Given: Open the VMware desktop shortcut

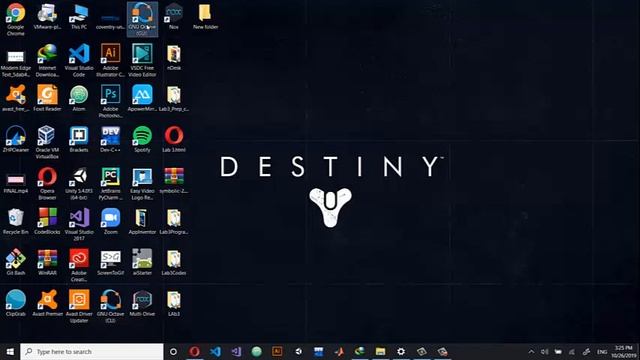Looking at the screenshot, I should point(47,16).
